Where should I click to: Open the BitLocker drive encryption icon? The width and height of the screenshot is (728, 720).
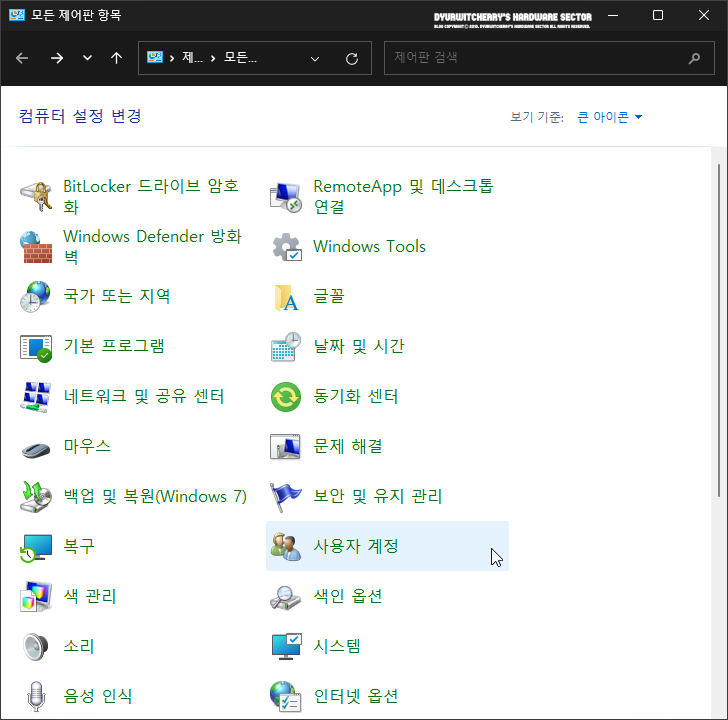(36, 197)
